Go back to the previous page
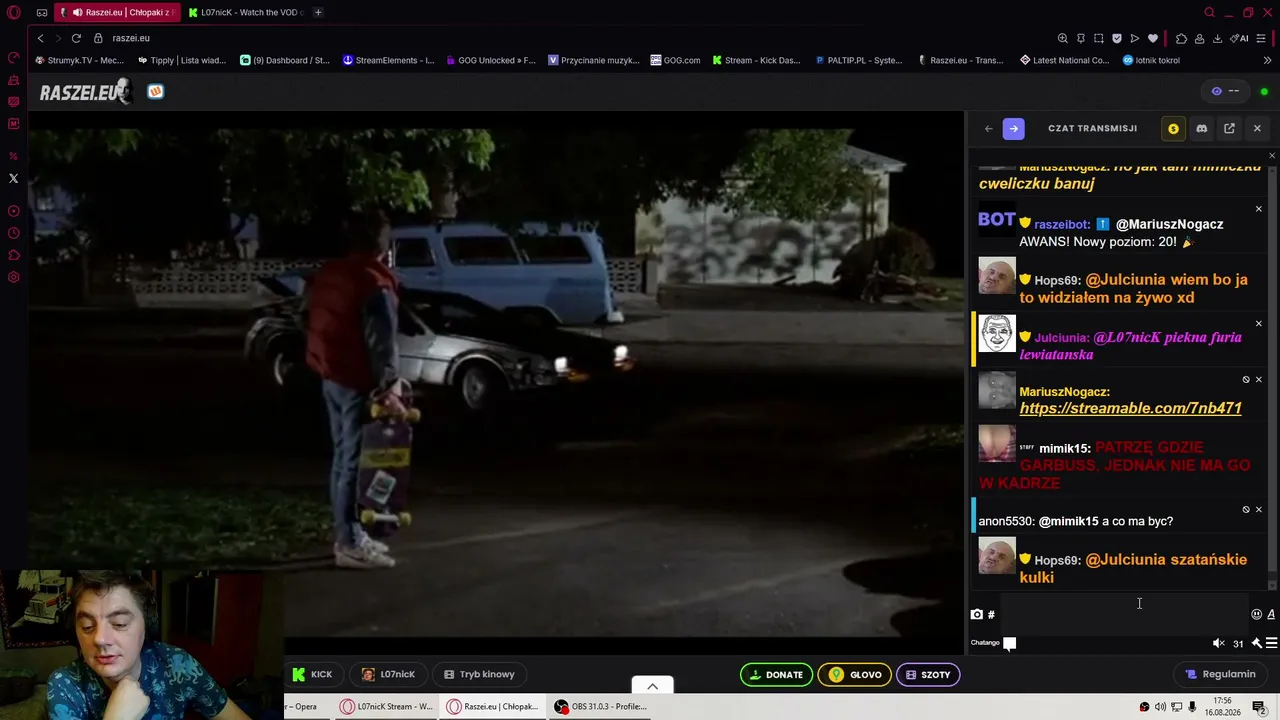 click(x=40, y=38)
